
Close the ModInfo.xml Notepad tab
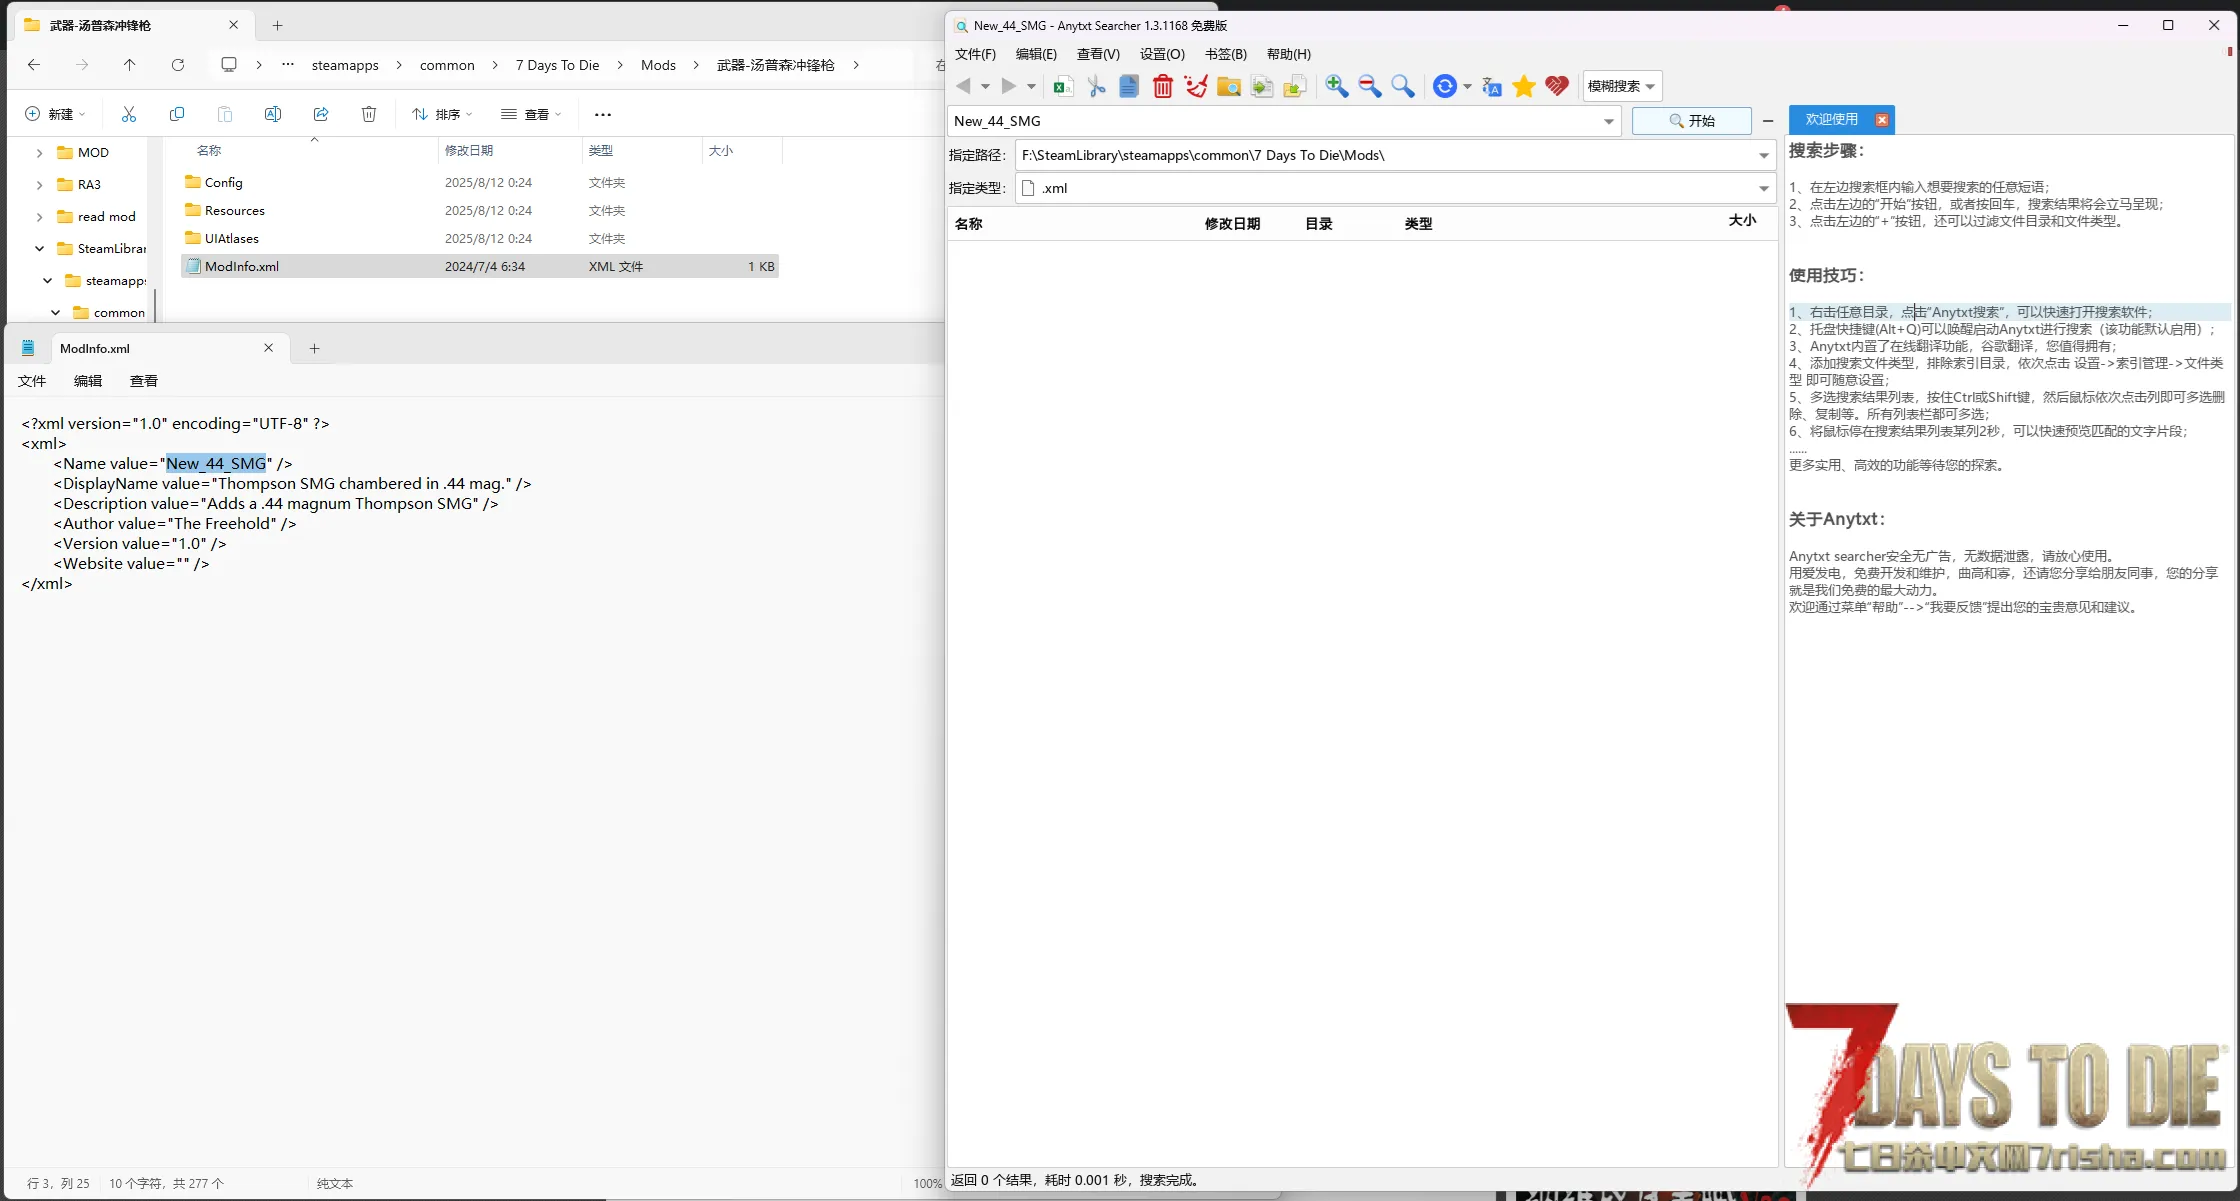click(268, 348)
